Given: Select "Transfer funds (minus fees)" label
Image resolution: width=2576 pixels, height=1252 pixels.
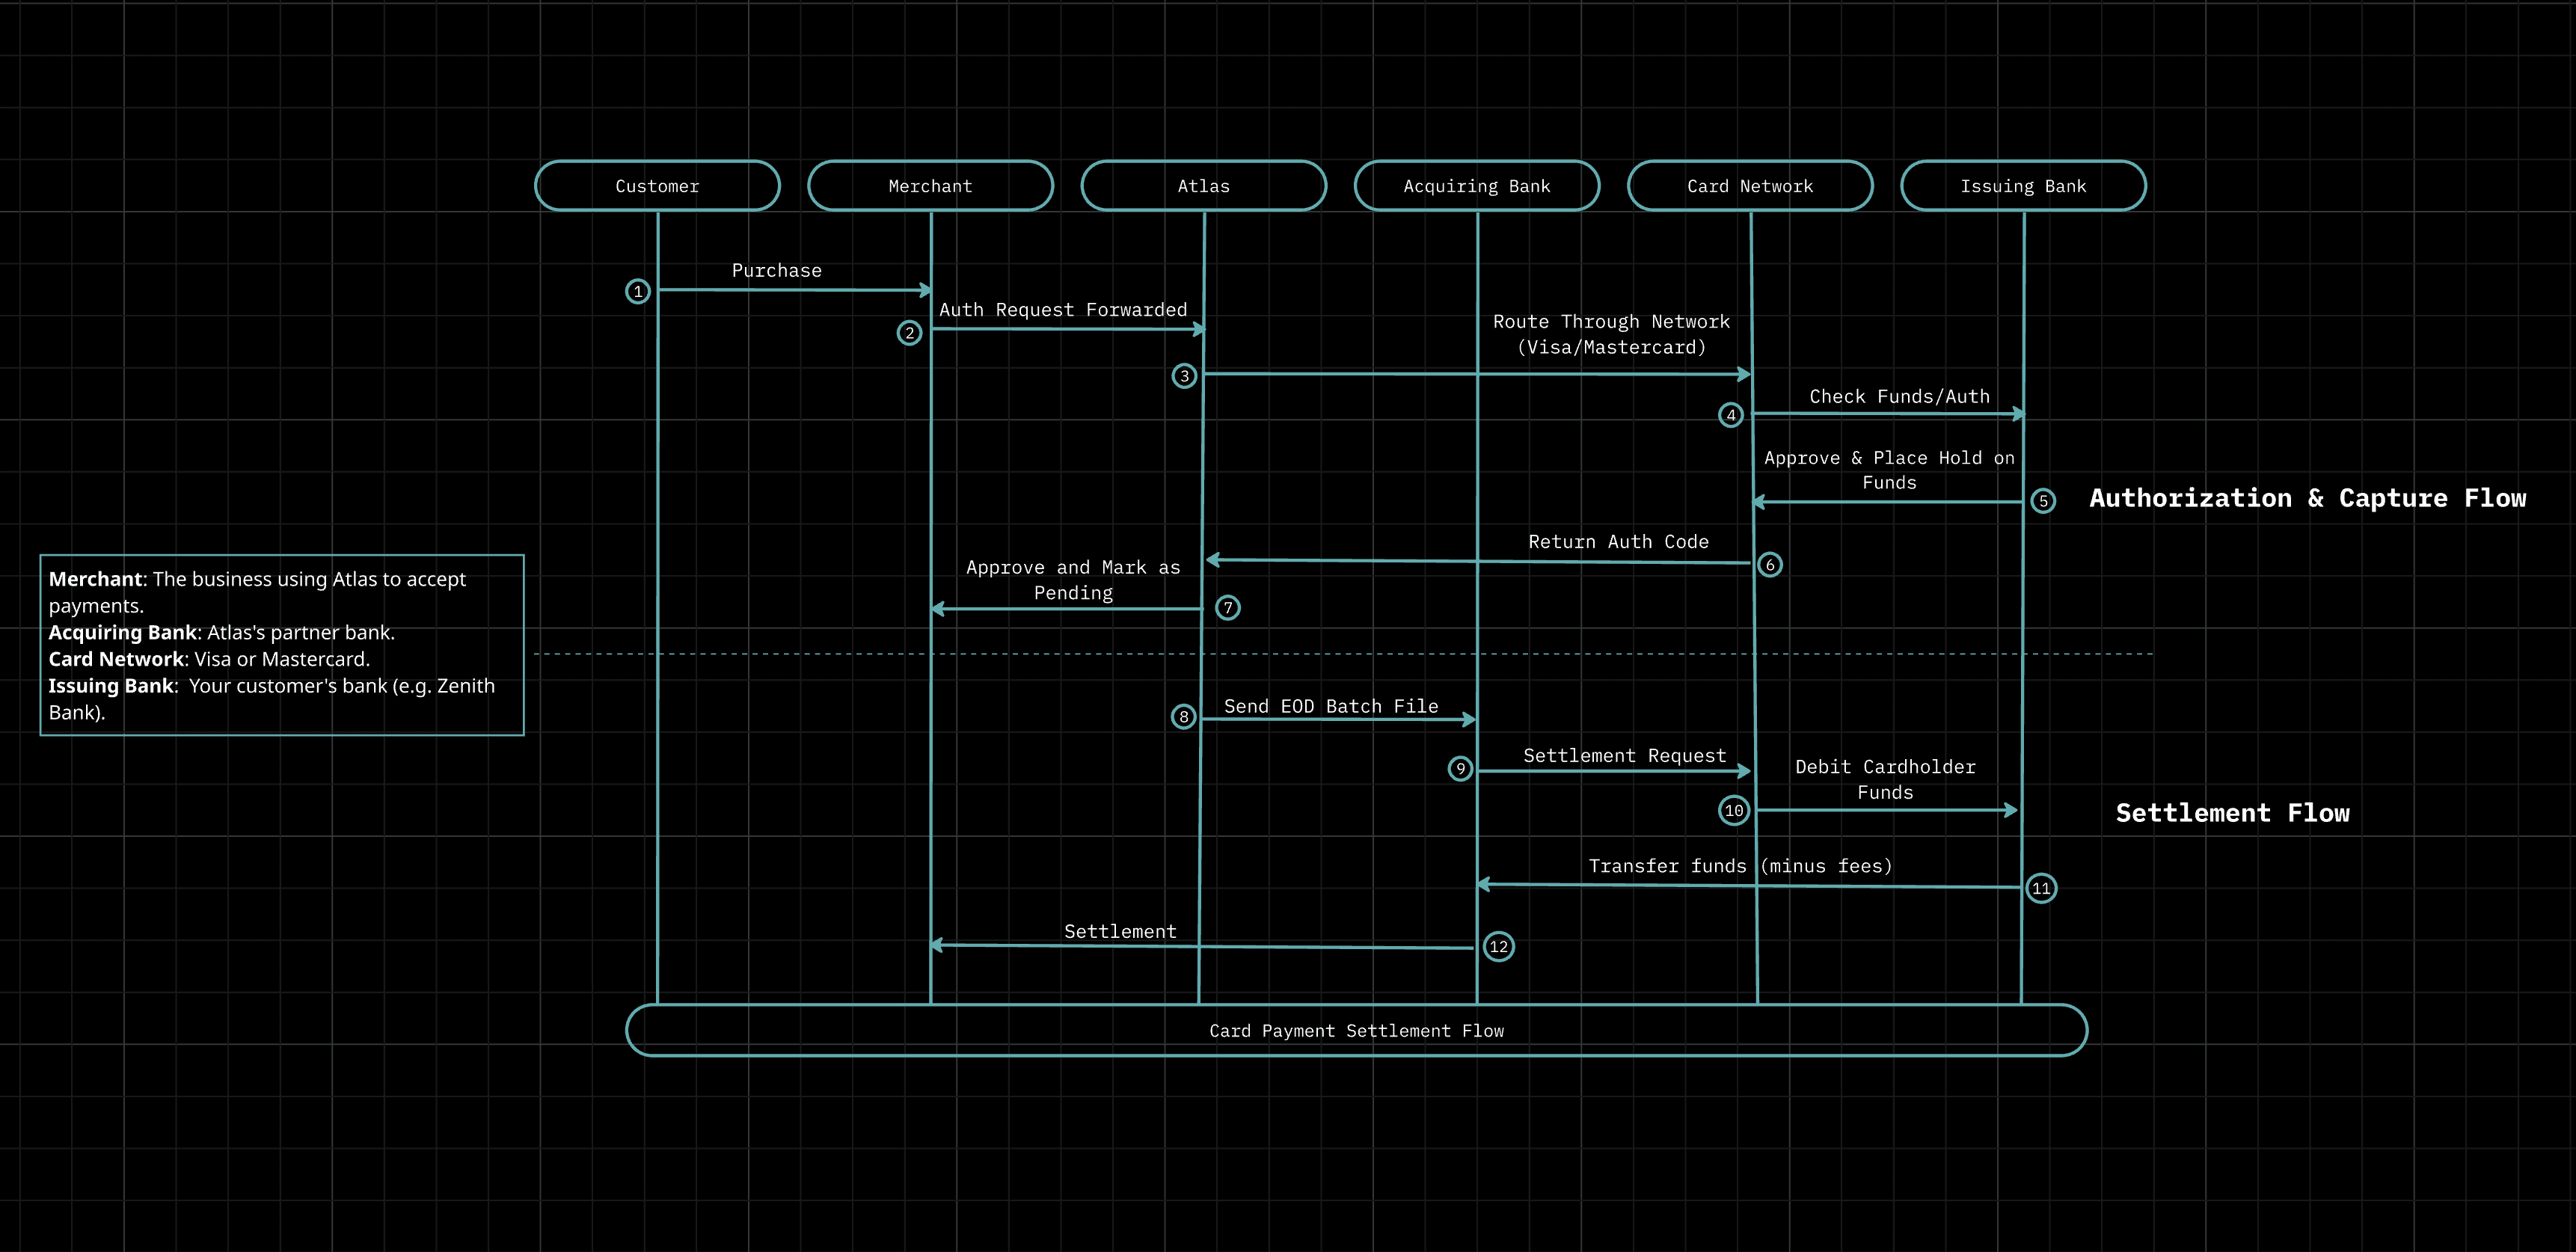Looking at the screenshot, I should pyautogui.click(x=1740, y=866).
